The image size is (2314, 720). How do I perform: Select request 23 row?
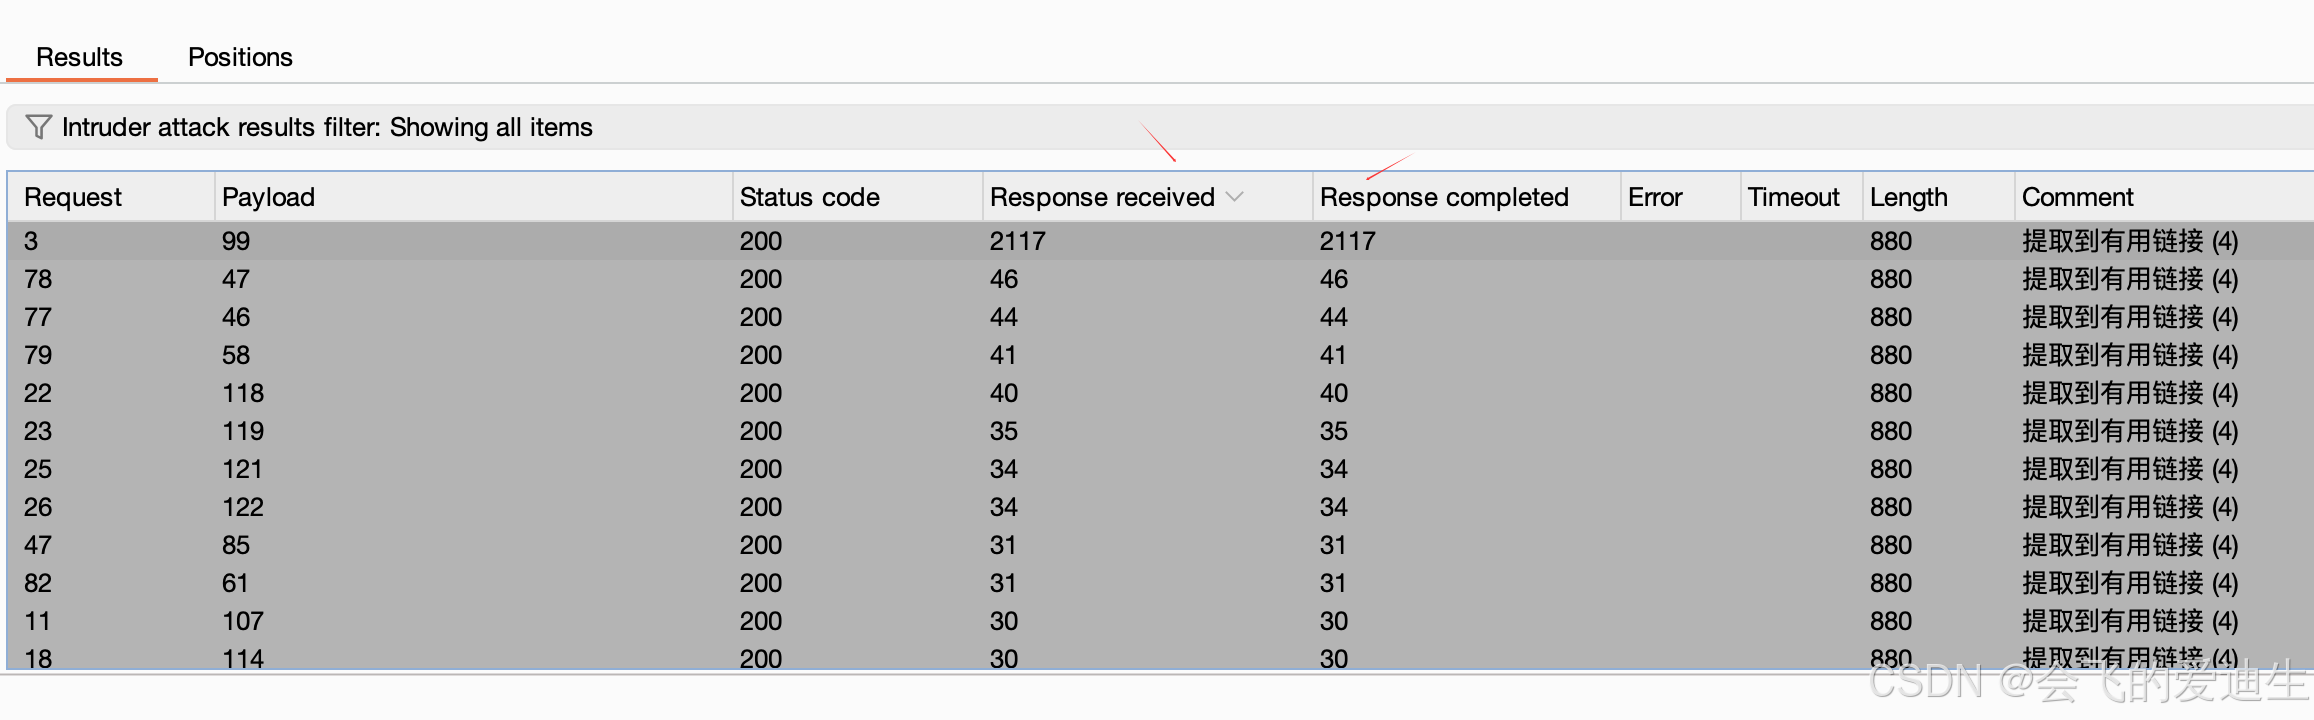[1160, 431]
